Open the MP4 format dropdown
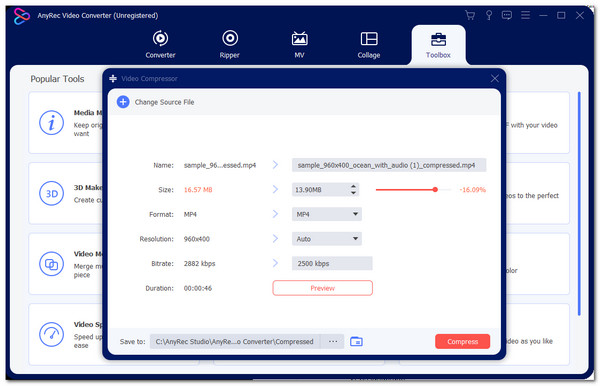The width and height of the screenshot is (600, 386). [x=327, y=214]
